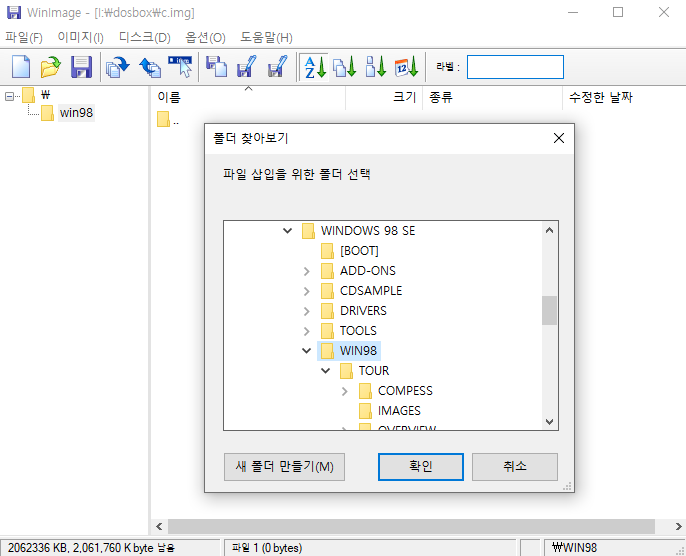The width and height of the screenshot is (686, 556).
Task: Click the Read disk toolbar icon
Action: coord(118,67)
